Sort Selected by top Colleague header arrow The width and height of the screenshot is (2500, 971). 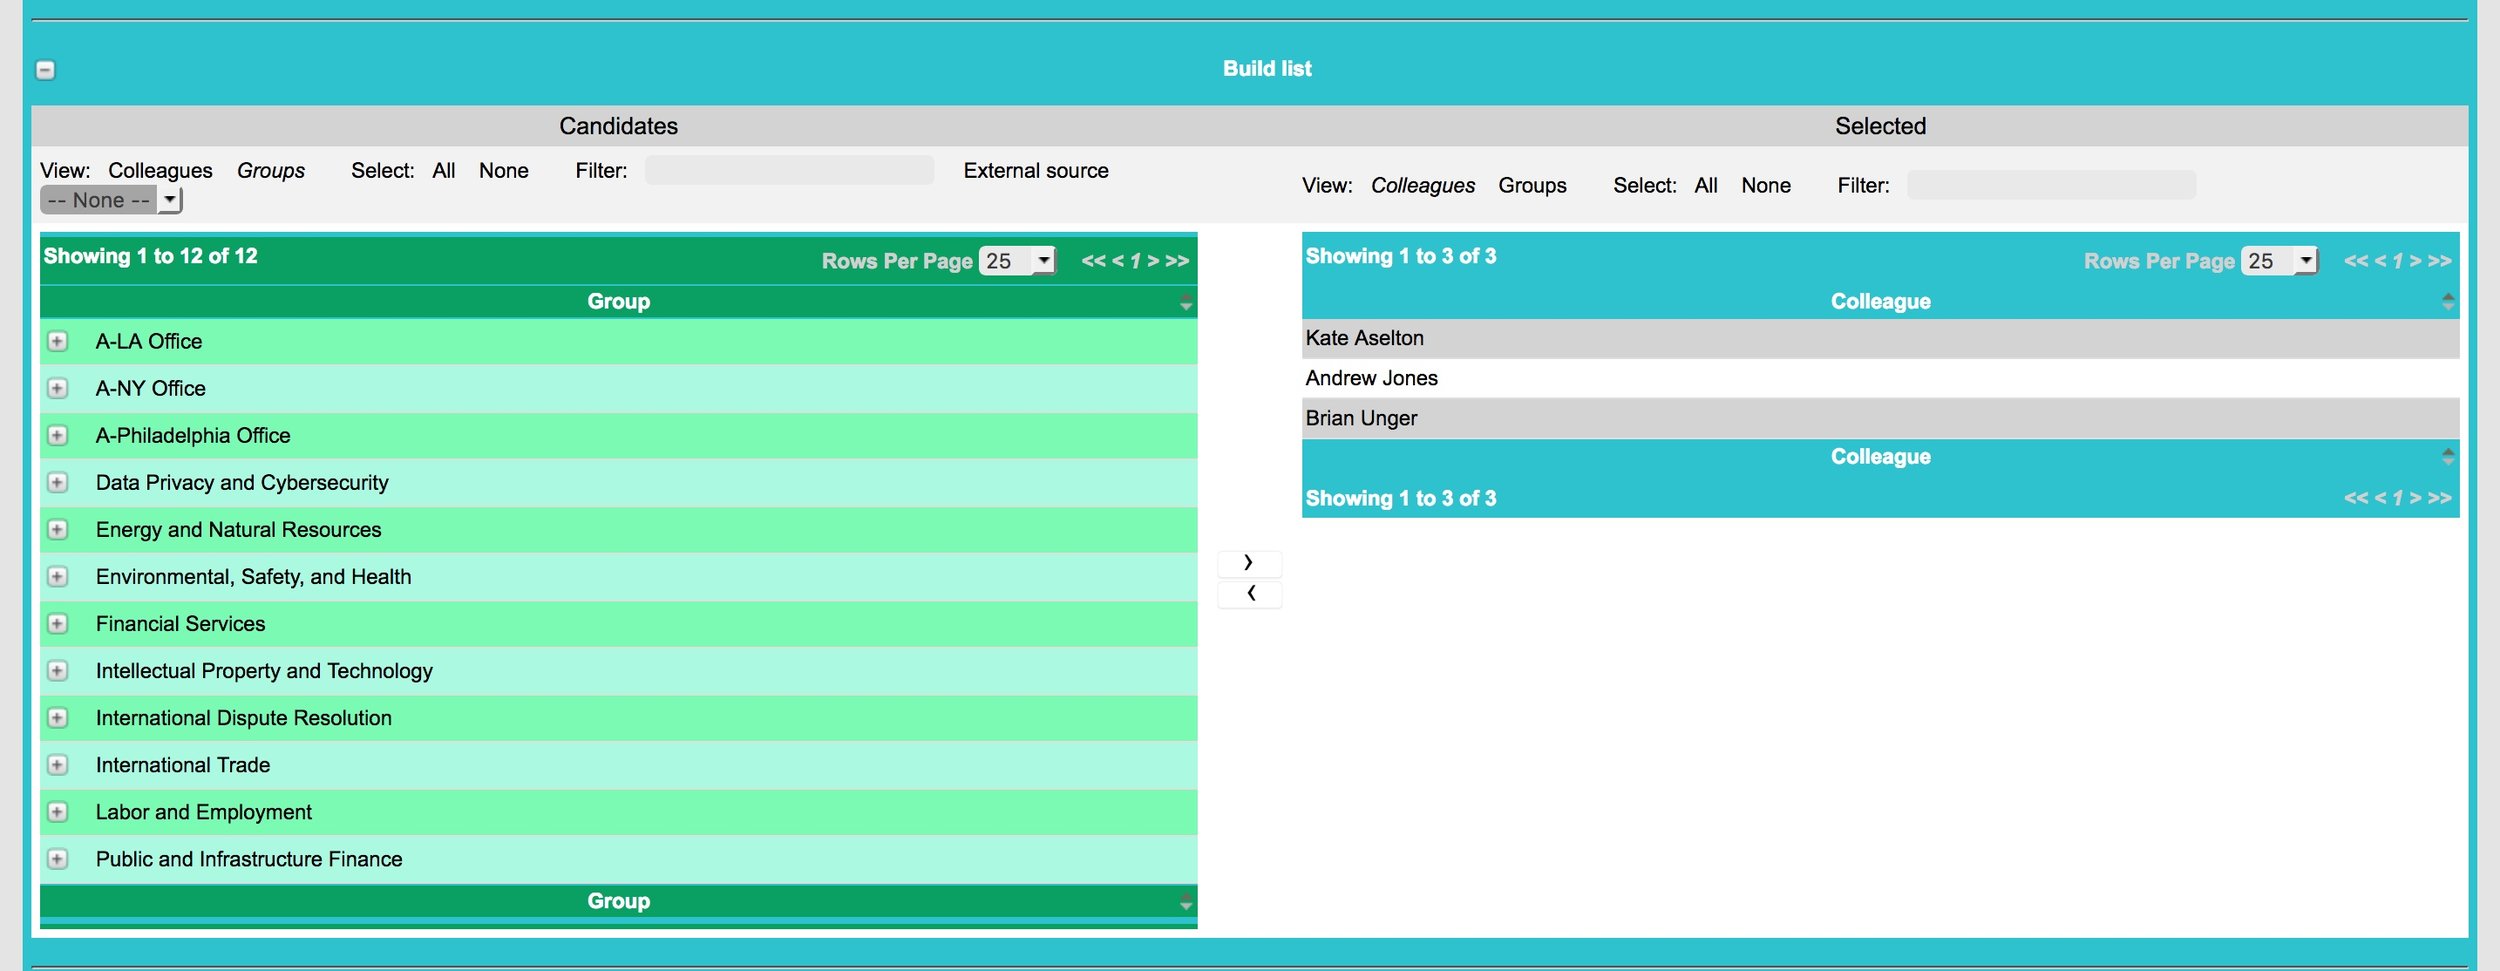pos(2448,301)
